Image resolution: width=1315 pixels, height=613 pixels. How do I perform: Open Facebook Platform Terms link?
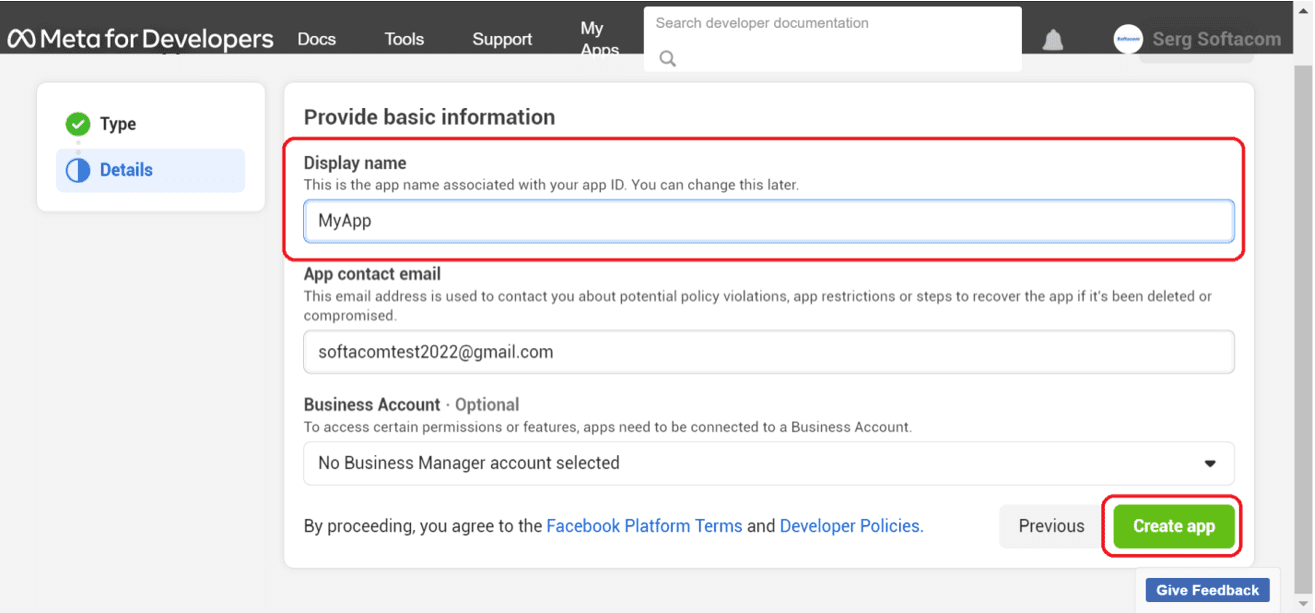click(644, 526)
